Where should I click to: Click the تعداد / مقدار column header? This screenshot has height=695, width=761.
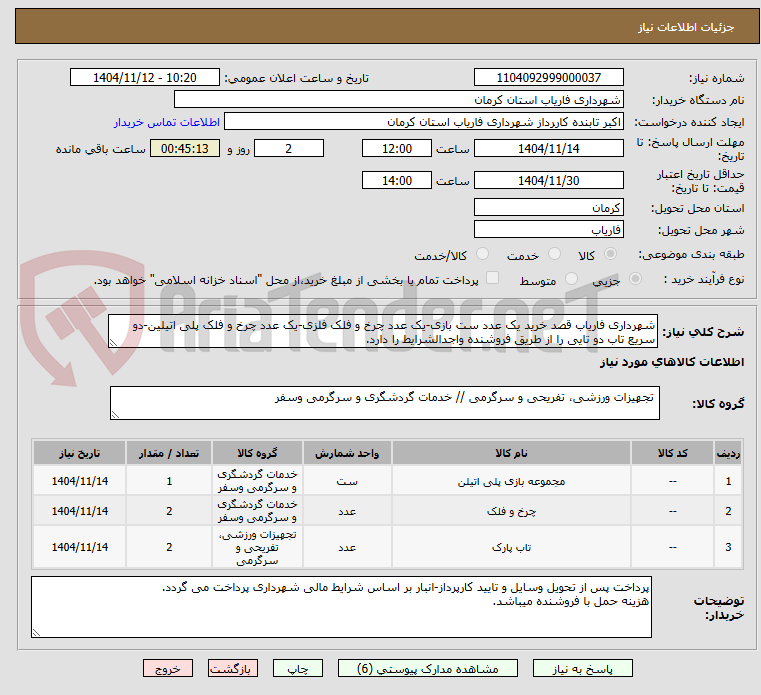[x=169, y=453]
